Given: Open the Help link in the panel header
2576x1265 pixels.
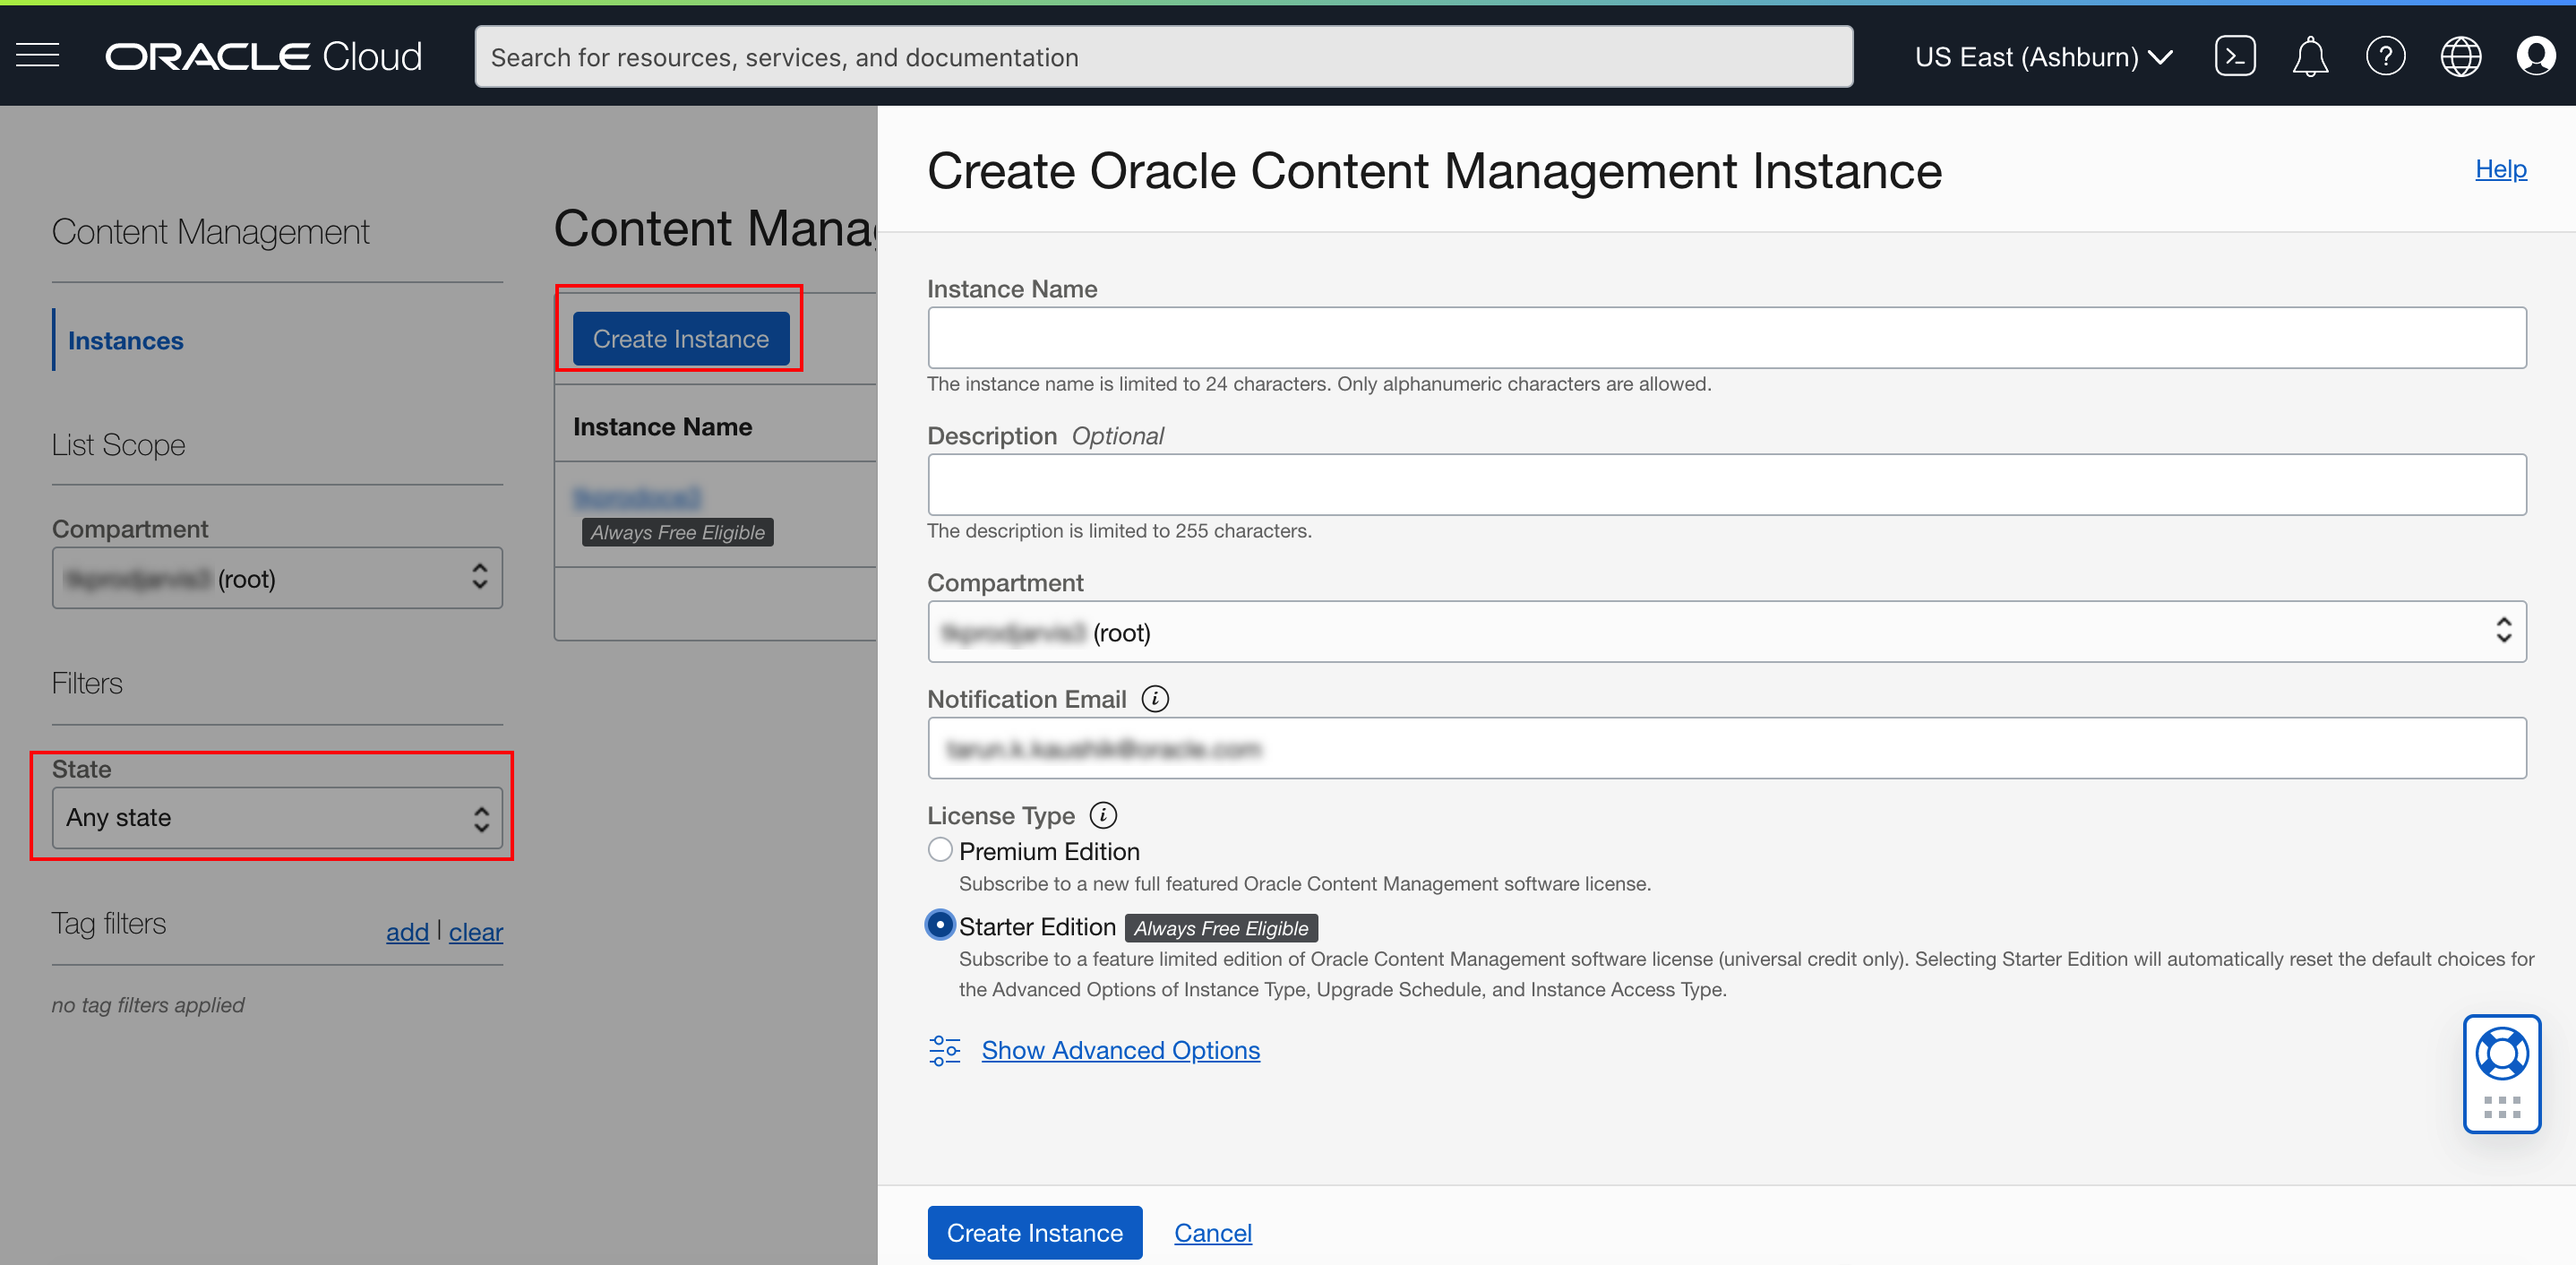Looking at the screenshot, I should (2500, 169).
